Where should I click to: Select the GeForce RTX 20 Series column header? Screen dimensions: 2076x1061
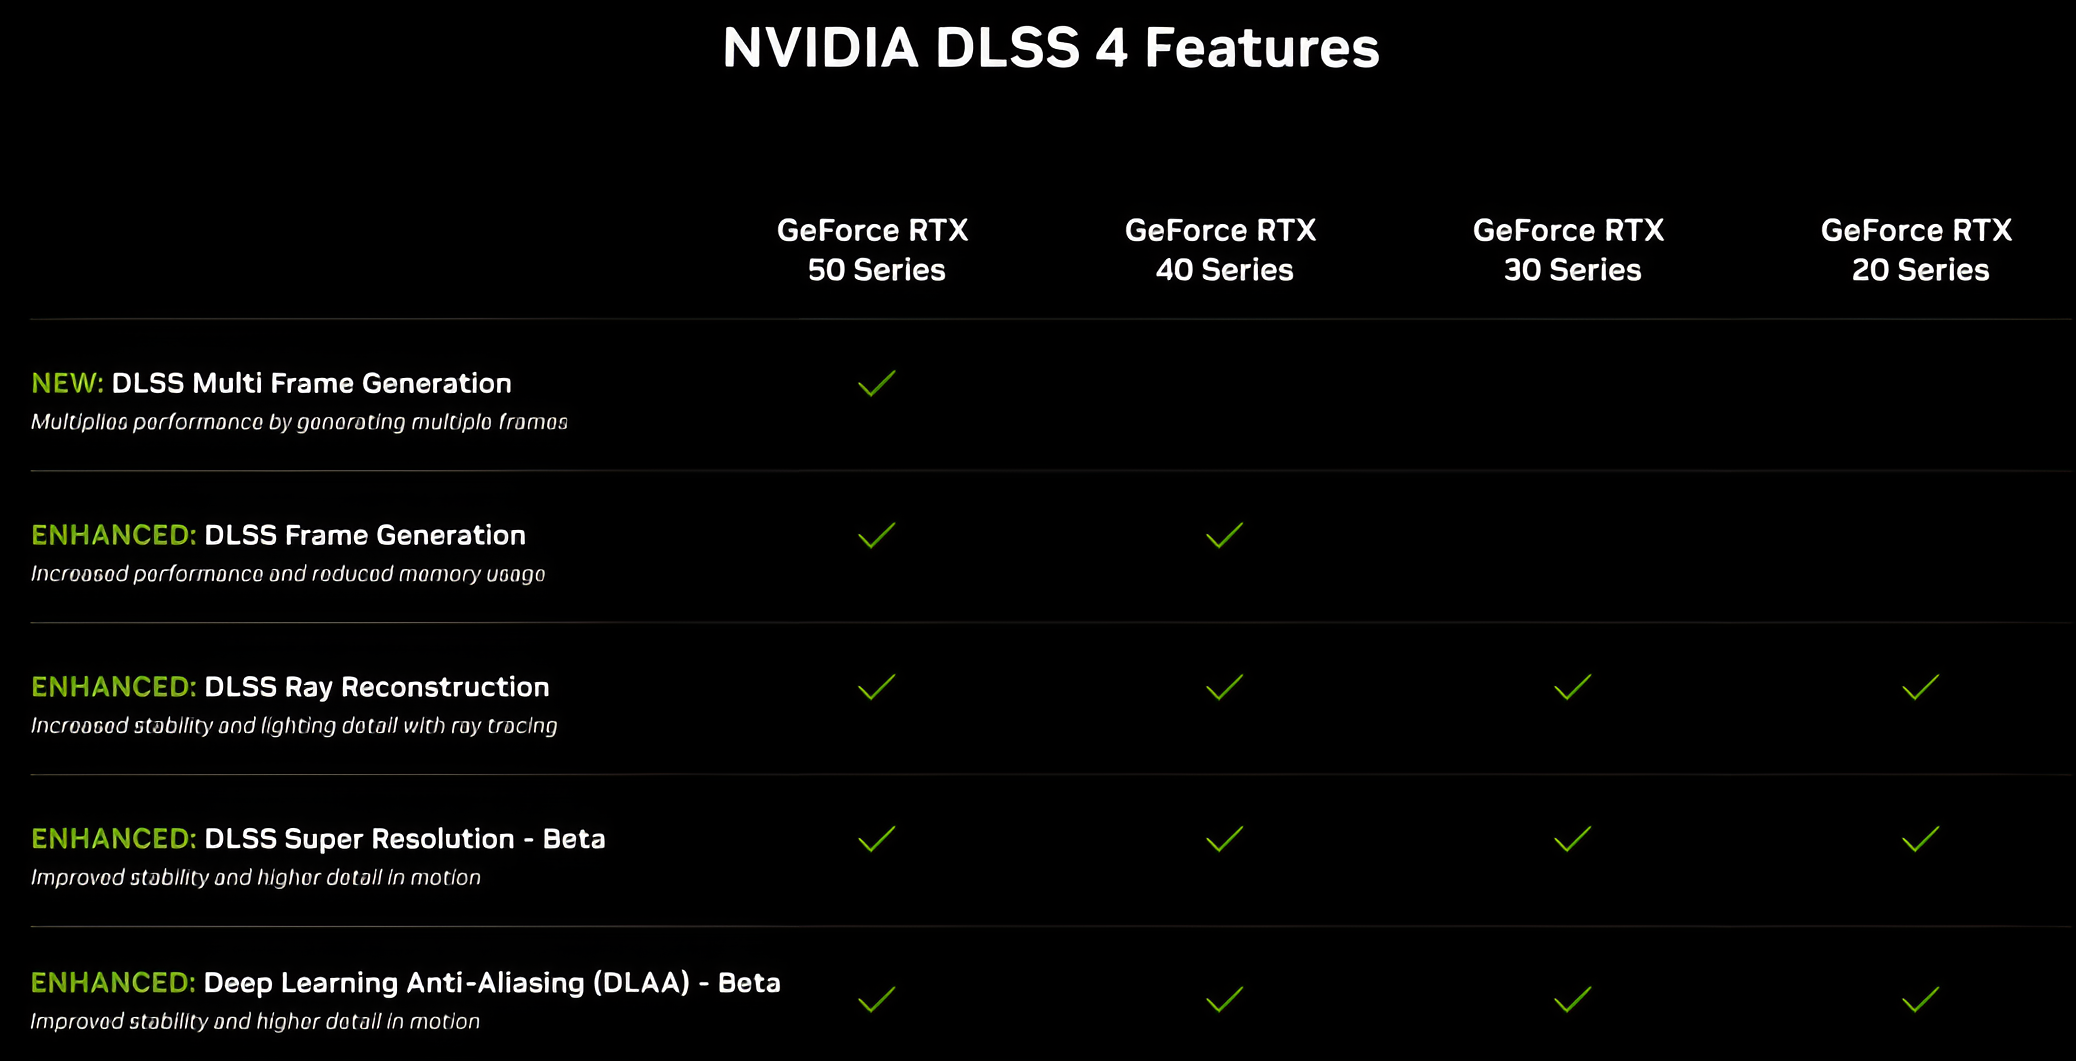tap(1917, 250)
